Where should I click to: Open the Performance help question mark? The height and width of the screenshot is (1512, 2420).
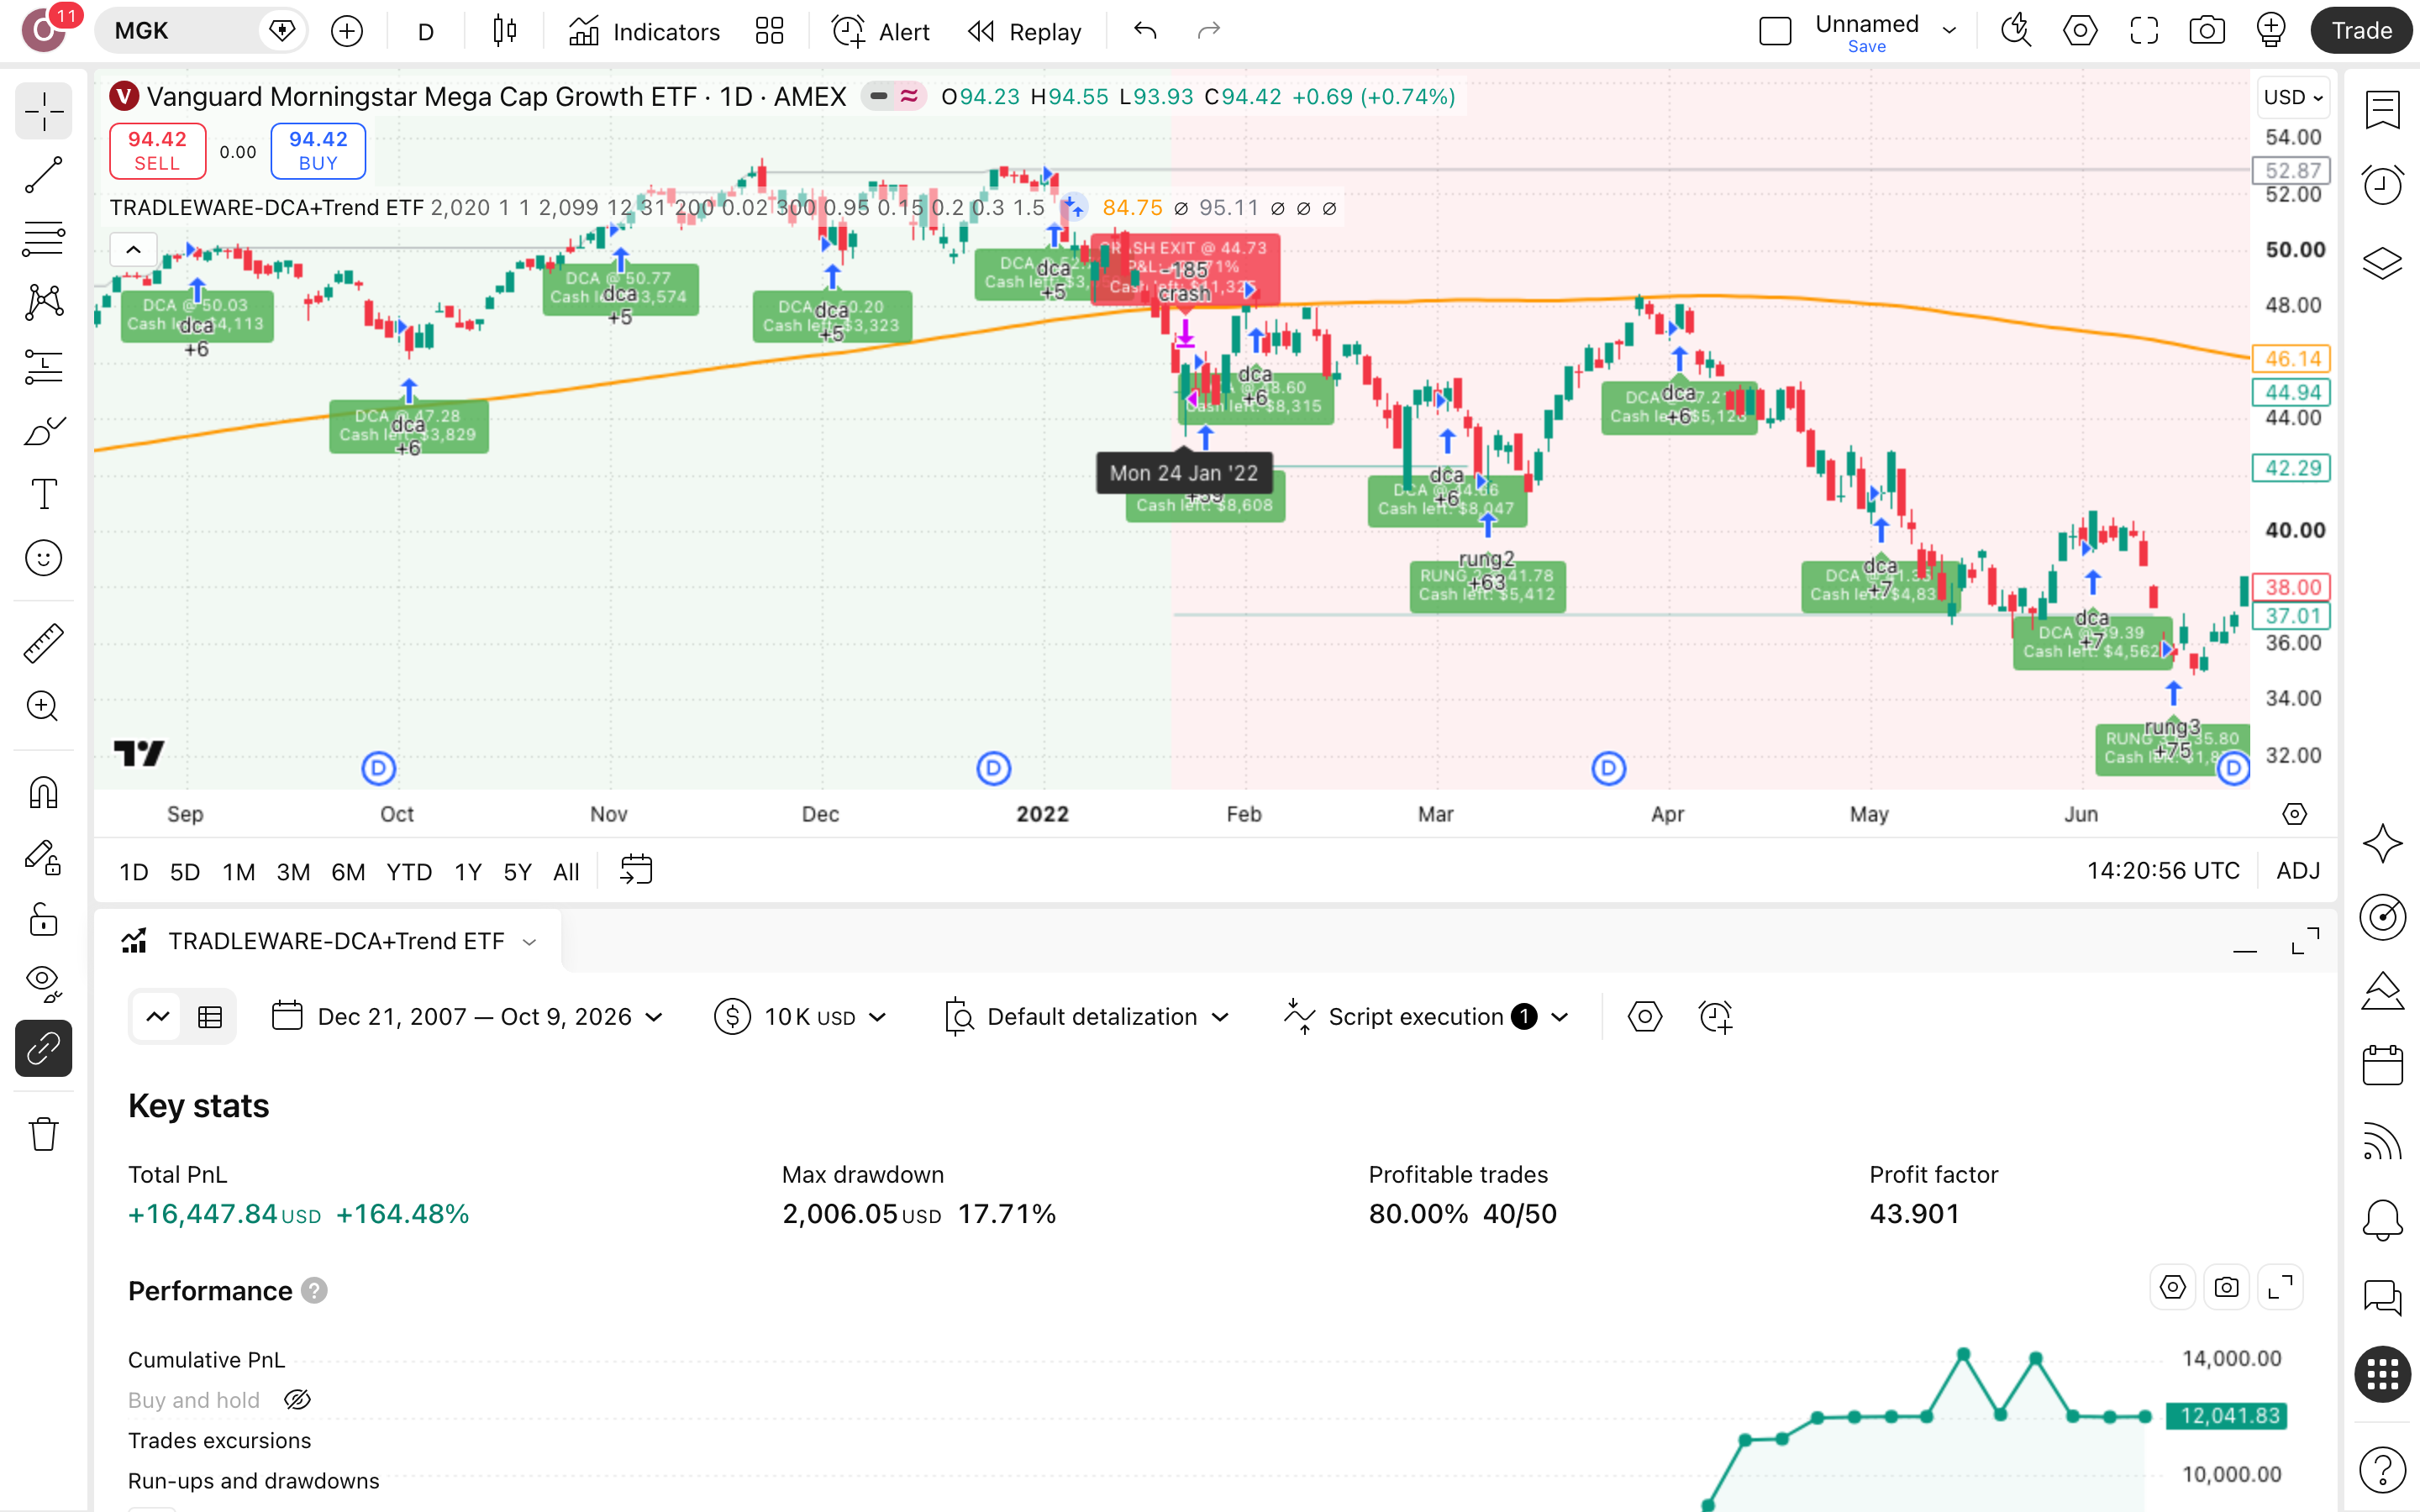[x=314, y=1291]
